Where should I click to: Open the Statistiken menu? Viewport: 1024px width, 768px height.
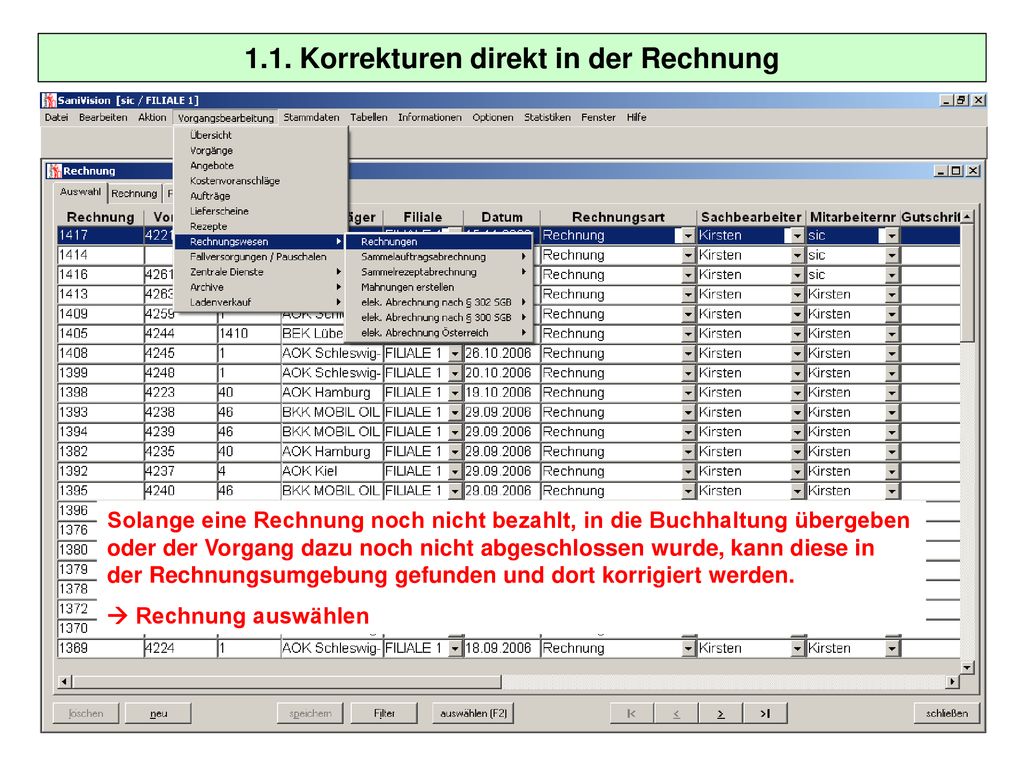[547, 118]
